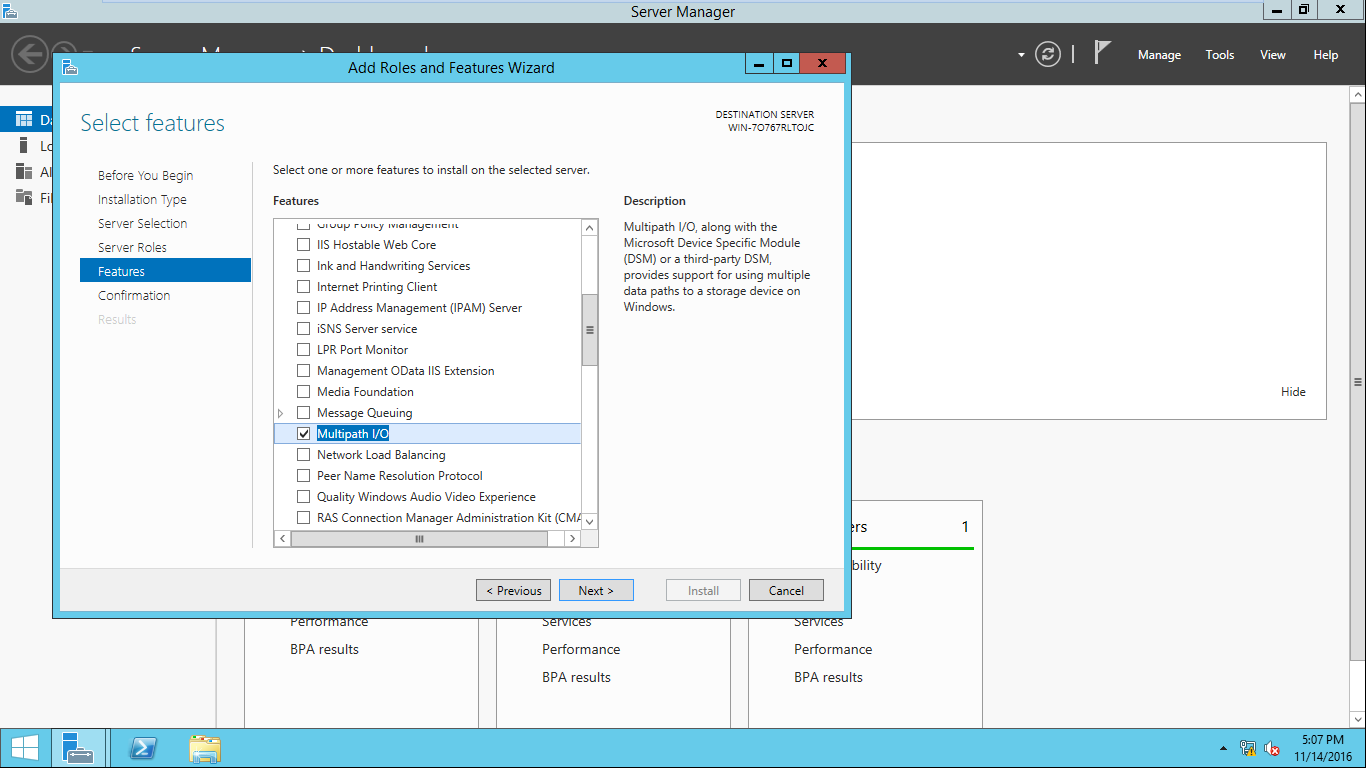1366x768 pixels.
Task: Open the Start menu
Action: (23, 747)
